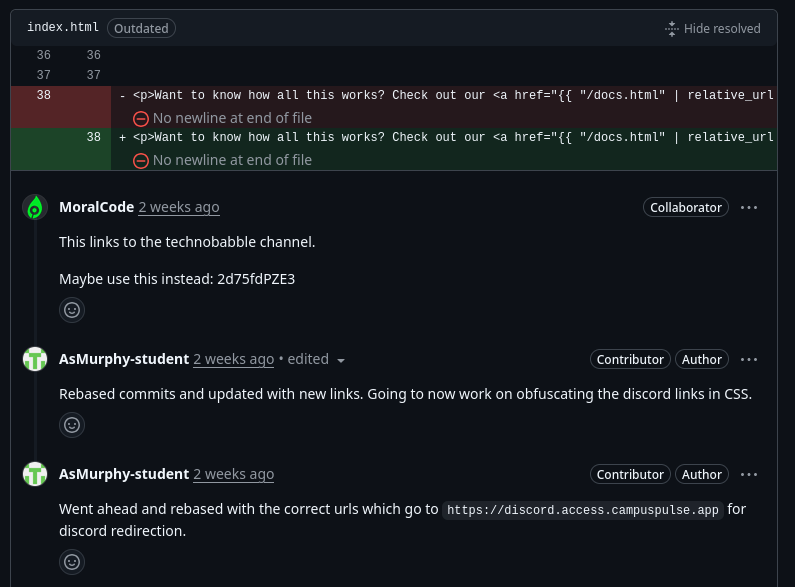The width and height of the screenshot is (795, 587).
Task: Click the Collaborator badge
Action: pyautogui.click(x=685, y=207)
